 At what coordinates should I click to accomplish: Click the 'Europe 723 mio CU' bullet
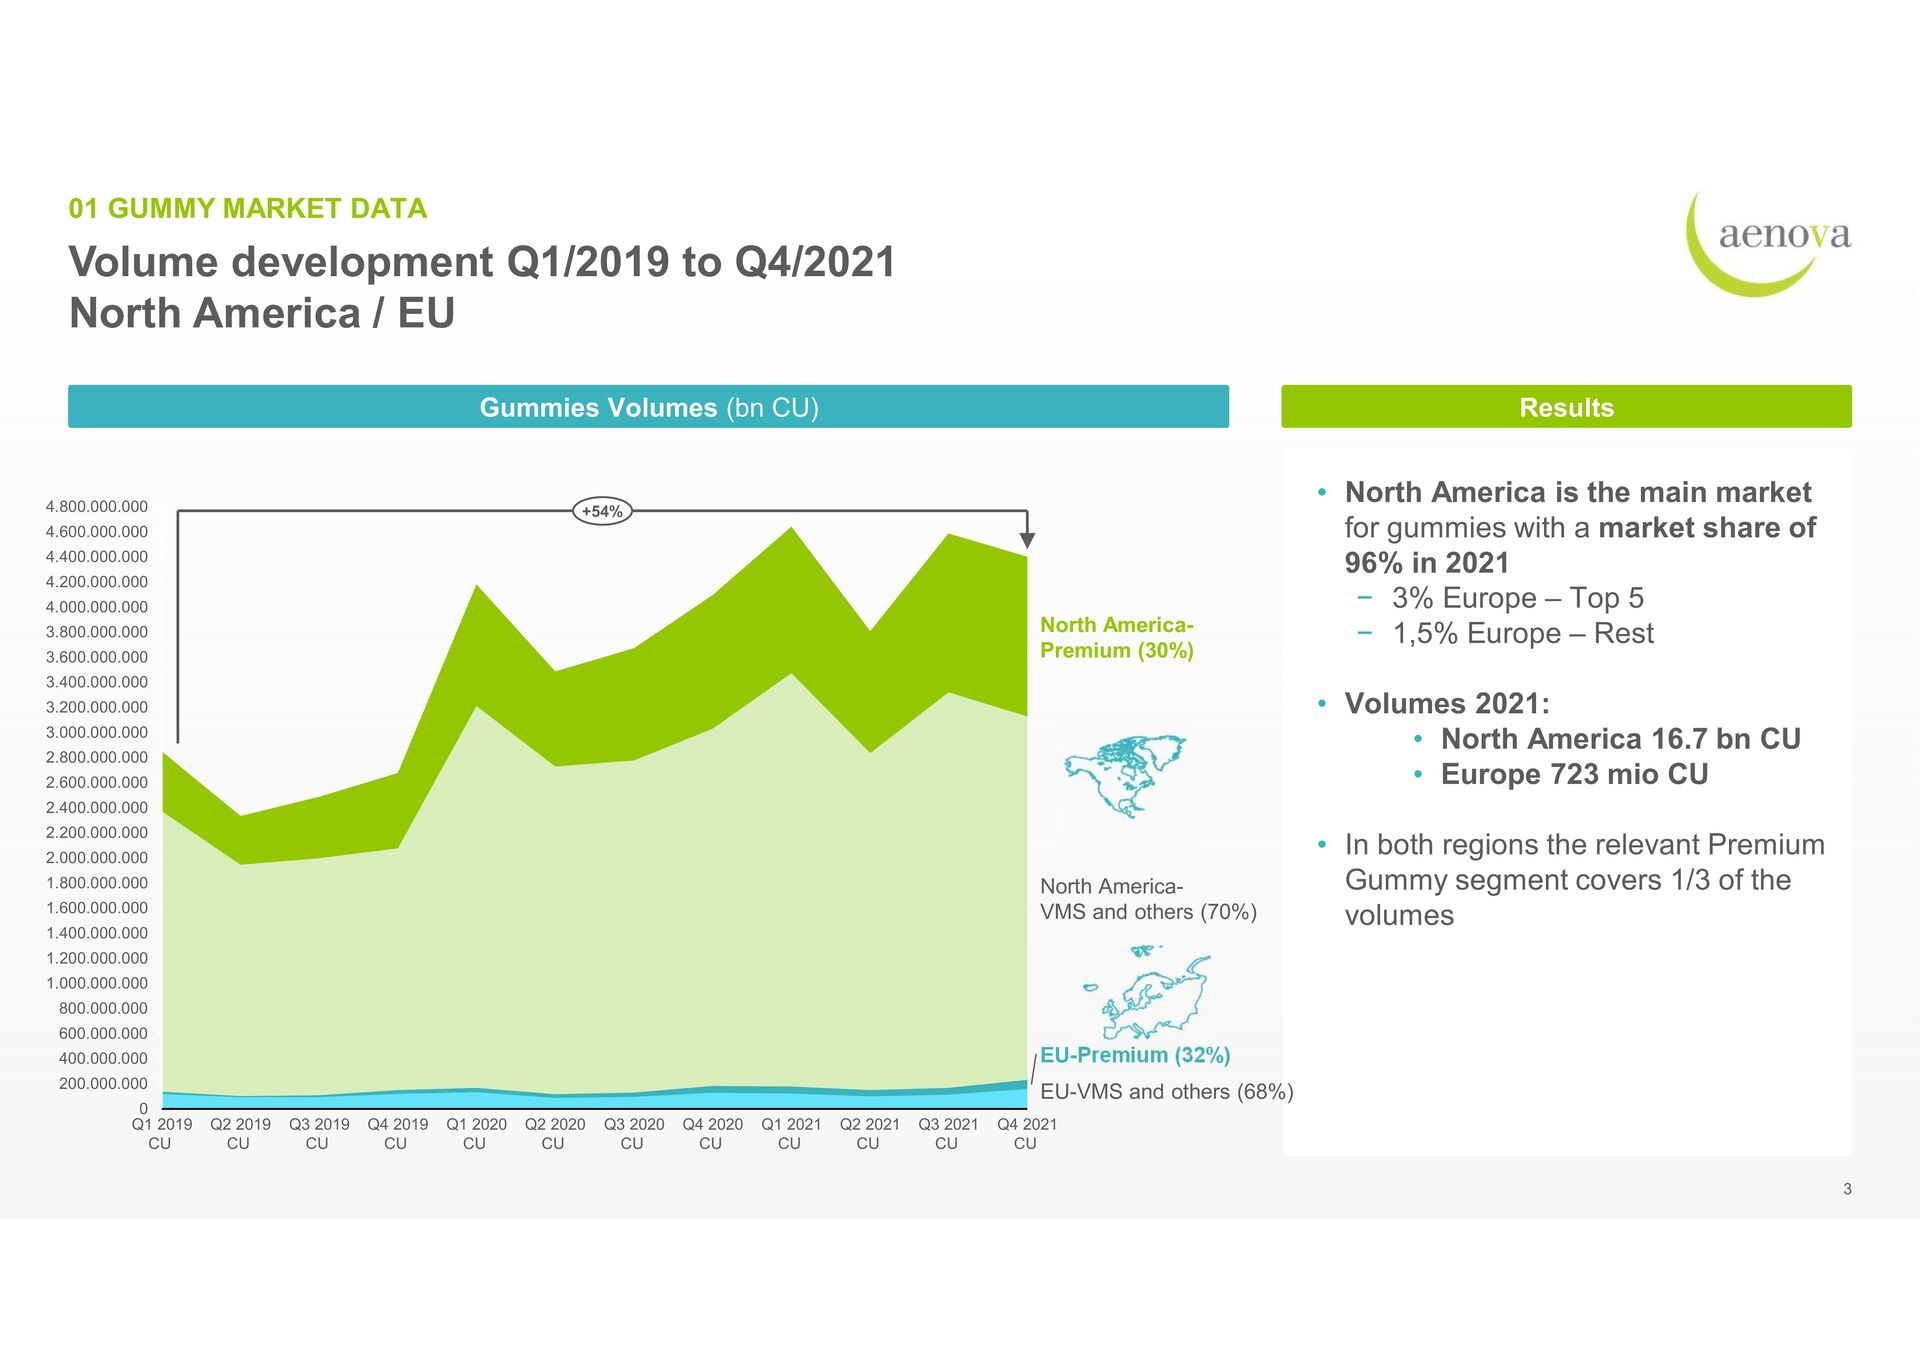point(1574,774)
